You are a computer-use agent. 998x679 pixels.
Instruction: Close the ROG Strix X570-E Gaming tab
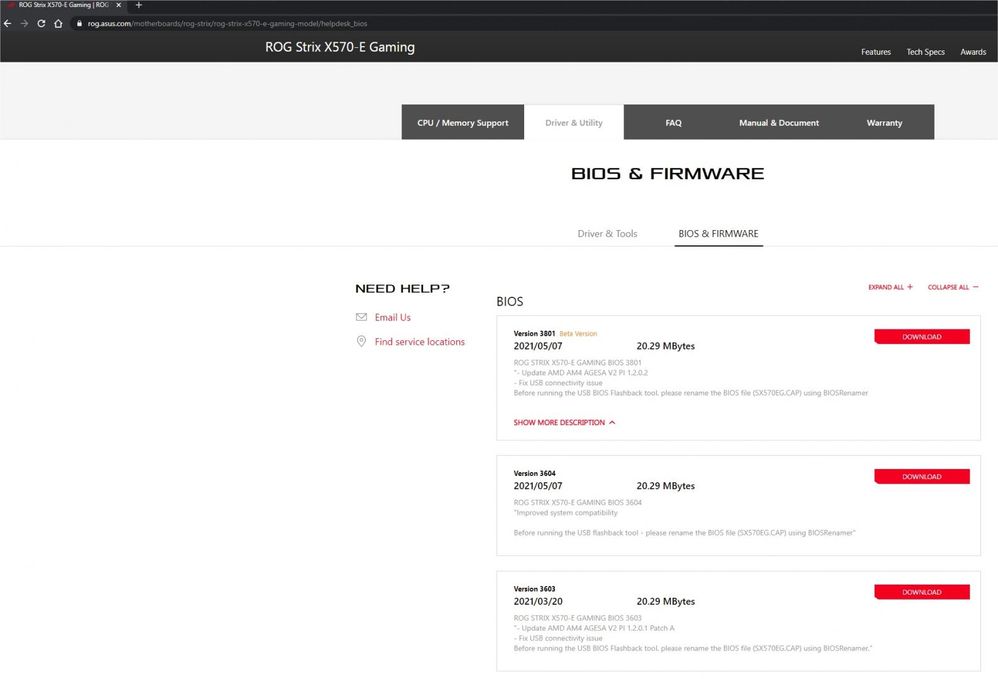point(118,5)
